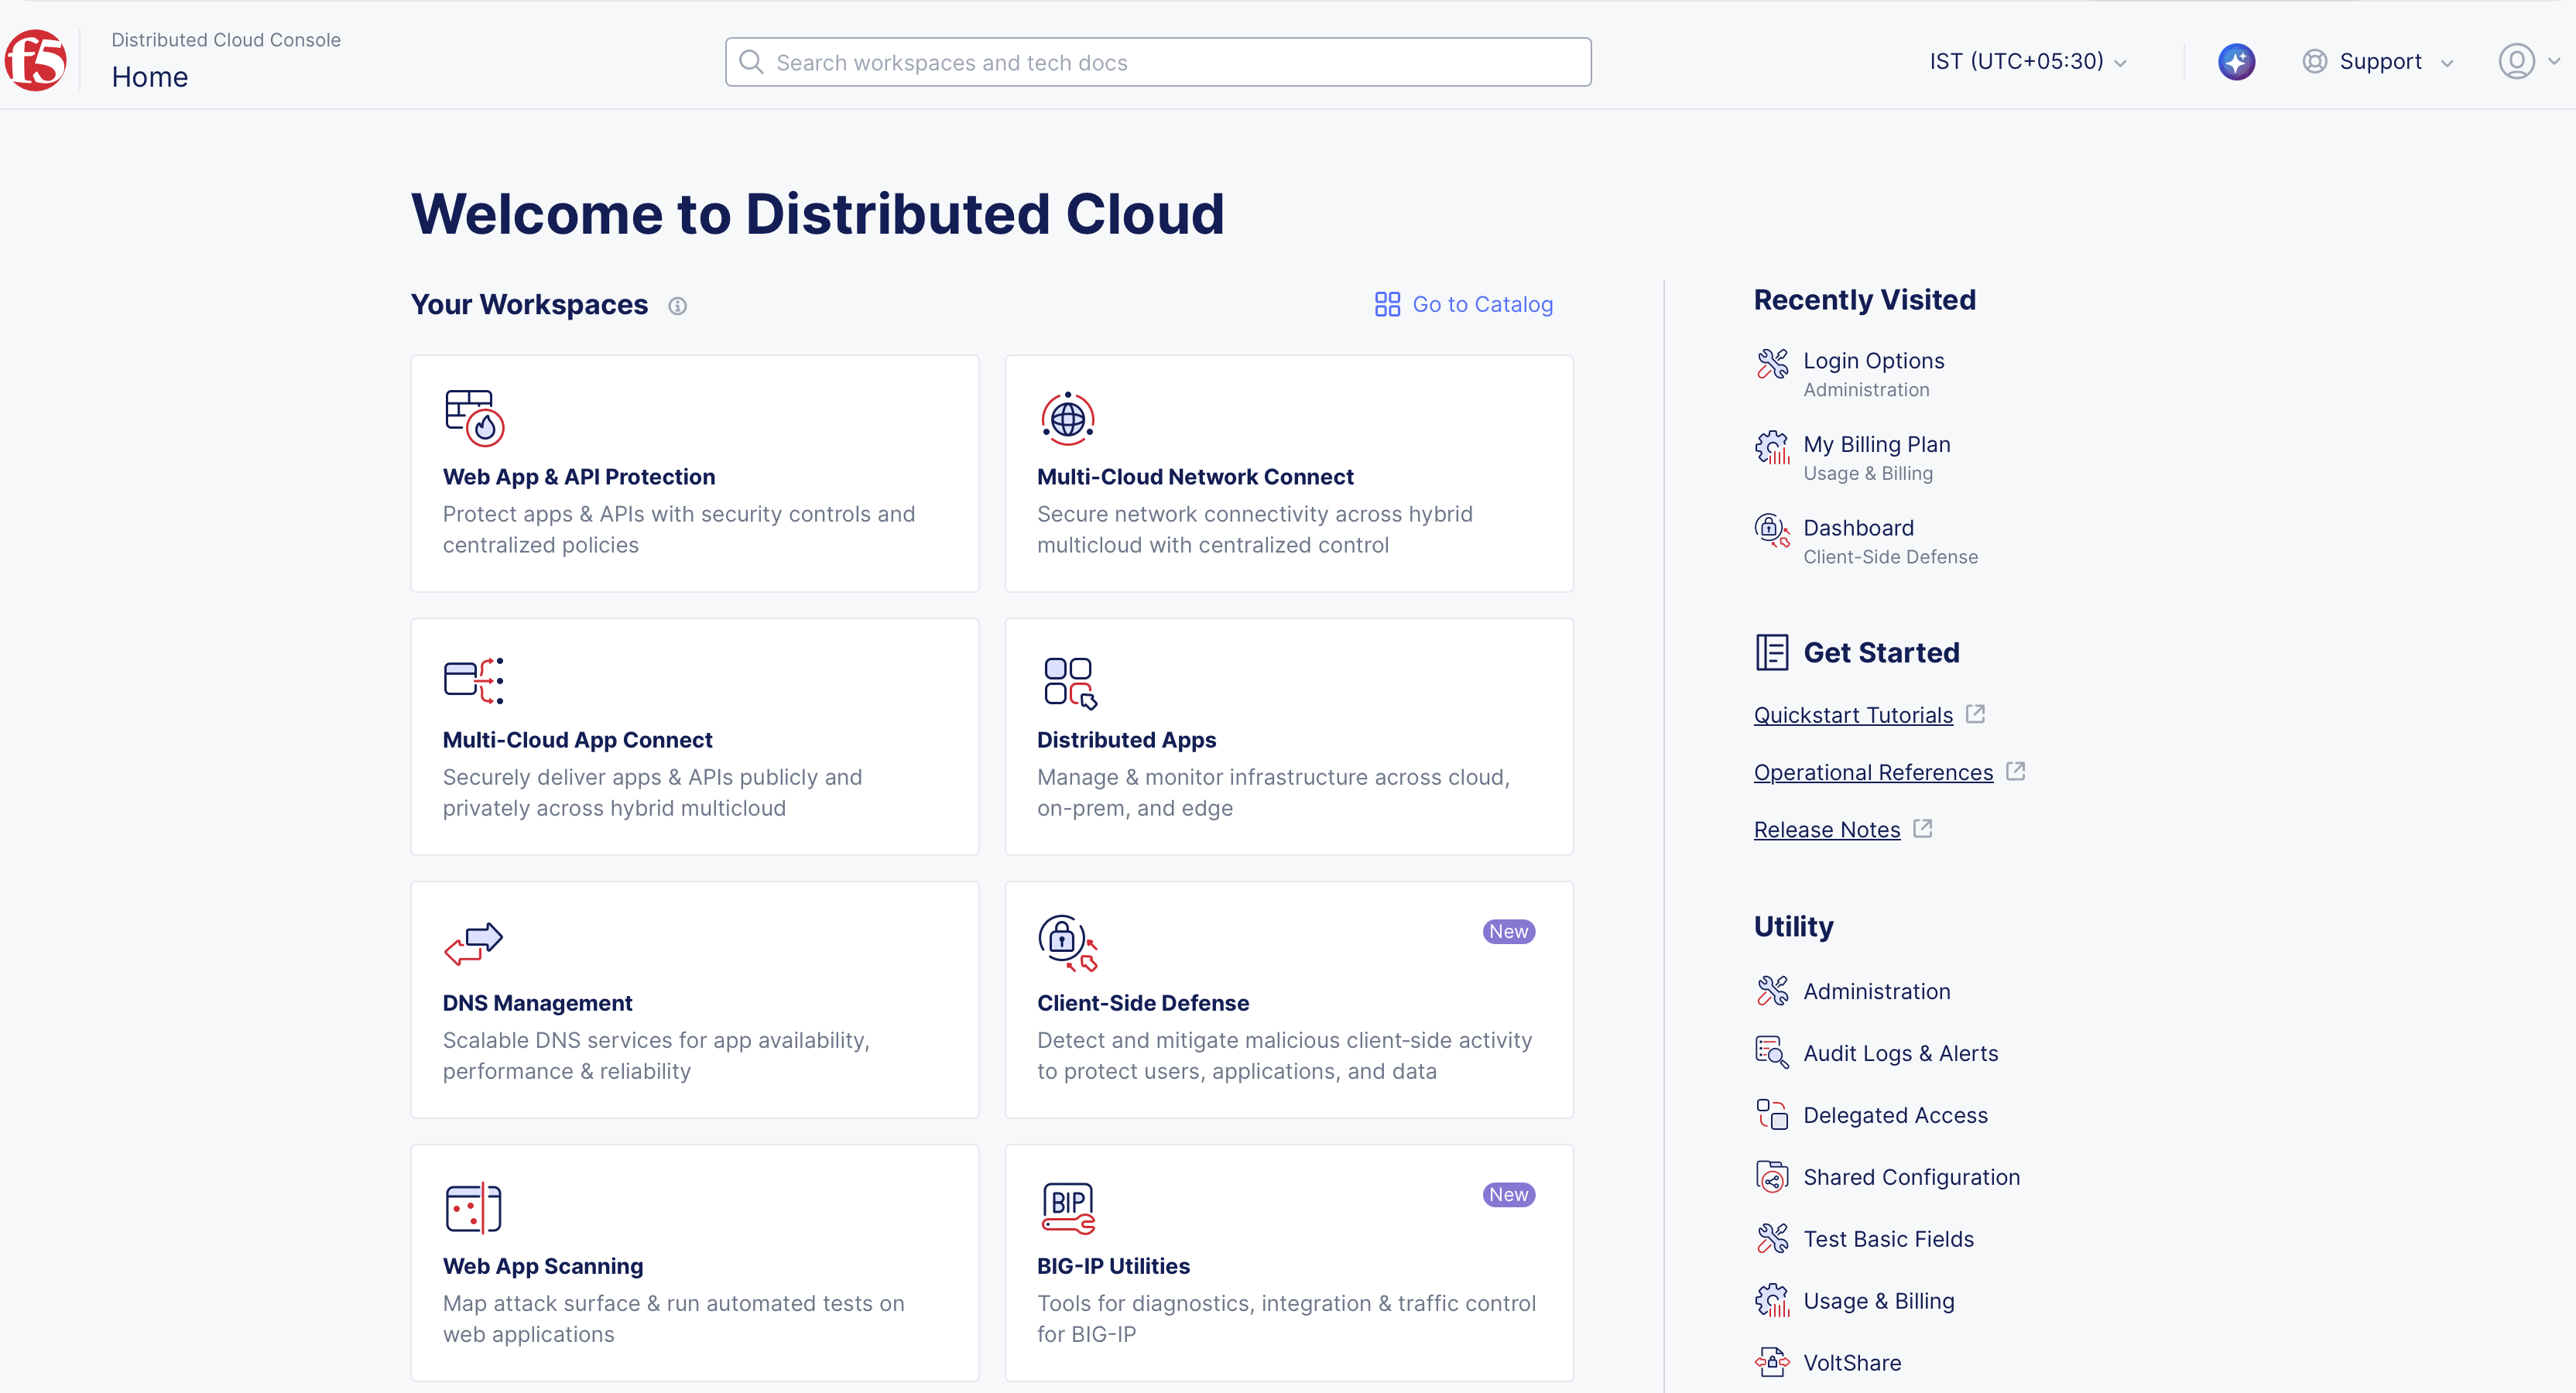2576x1393 pixels.
Task: Open the Operational References link
Action: (x=1873, y=772)
